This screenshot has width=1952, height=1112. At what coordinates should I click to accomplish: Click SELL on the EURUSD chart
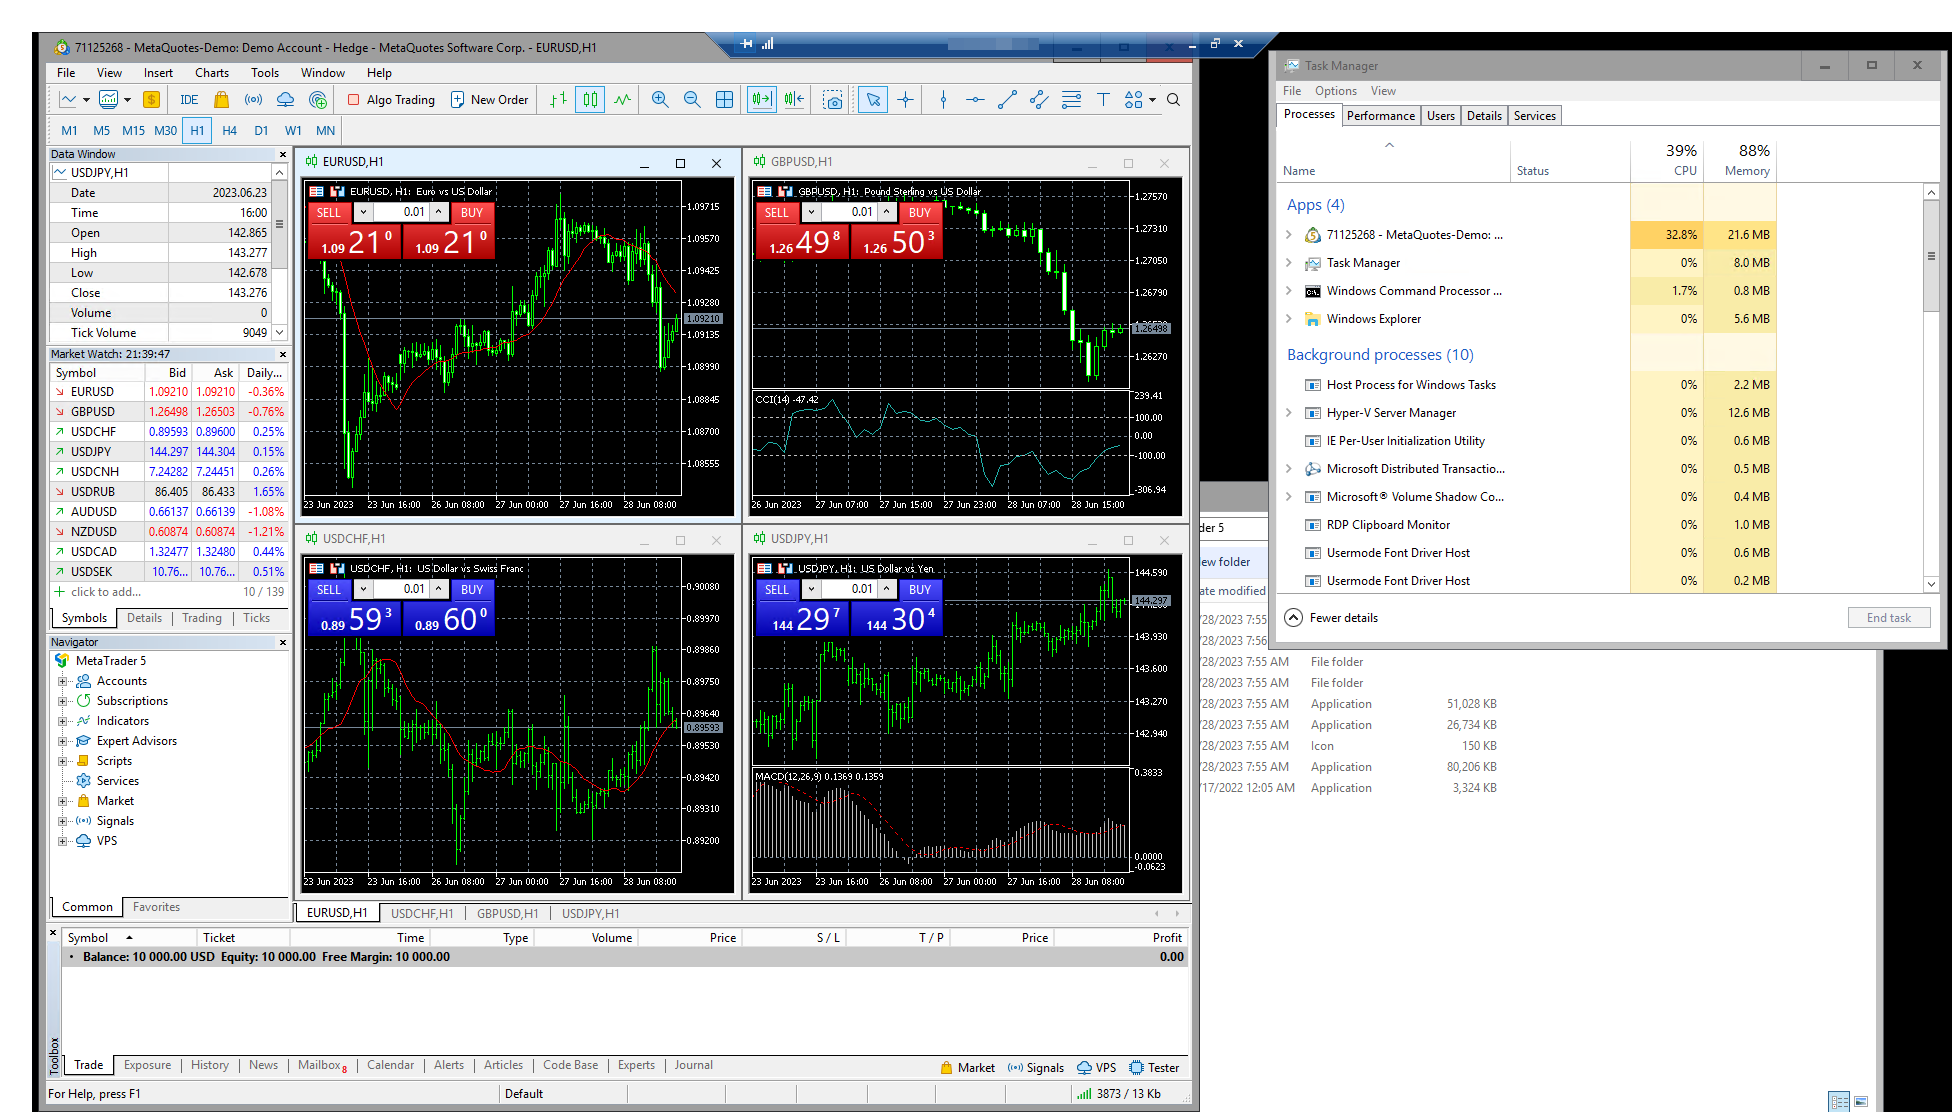329,213
